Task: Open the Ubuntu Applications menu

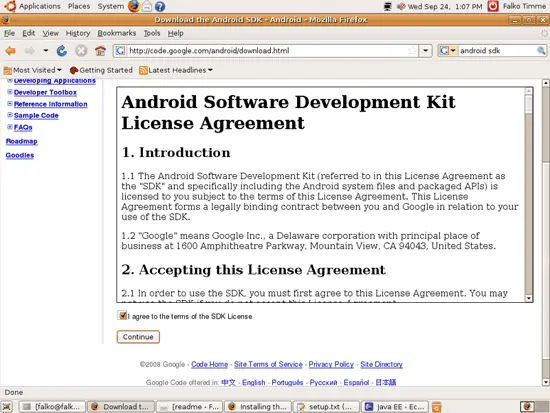Action: (x=33, y=6)
